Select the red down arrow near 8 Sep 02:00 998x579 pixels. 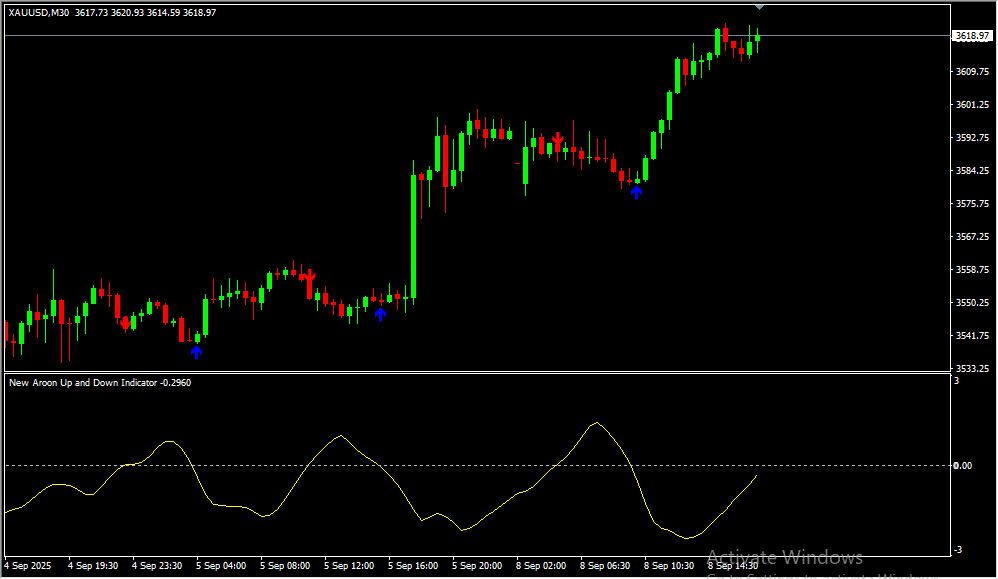tap(558, 140)
